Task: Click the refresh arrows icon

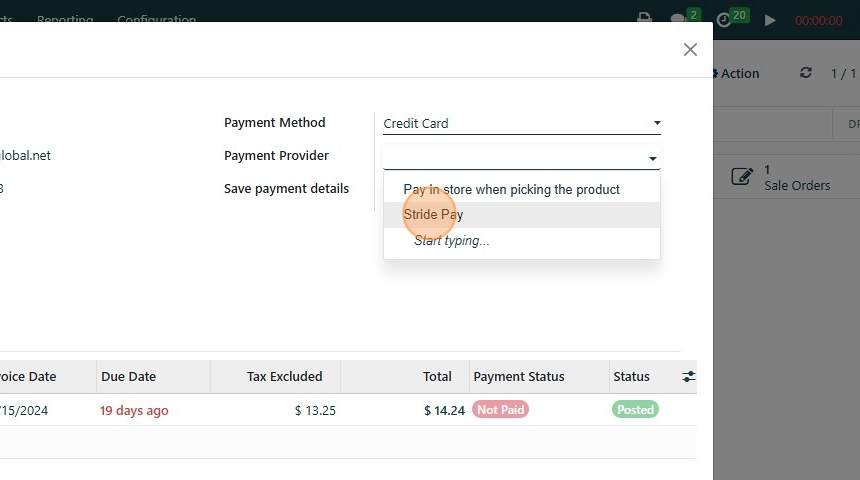Action: [x=806, y=73]
